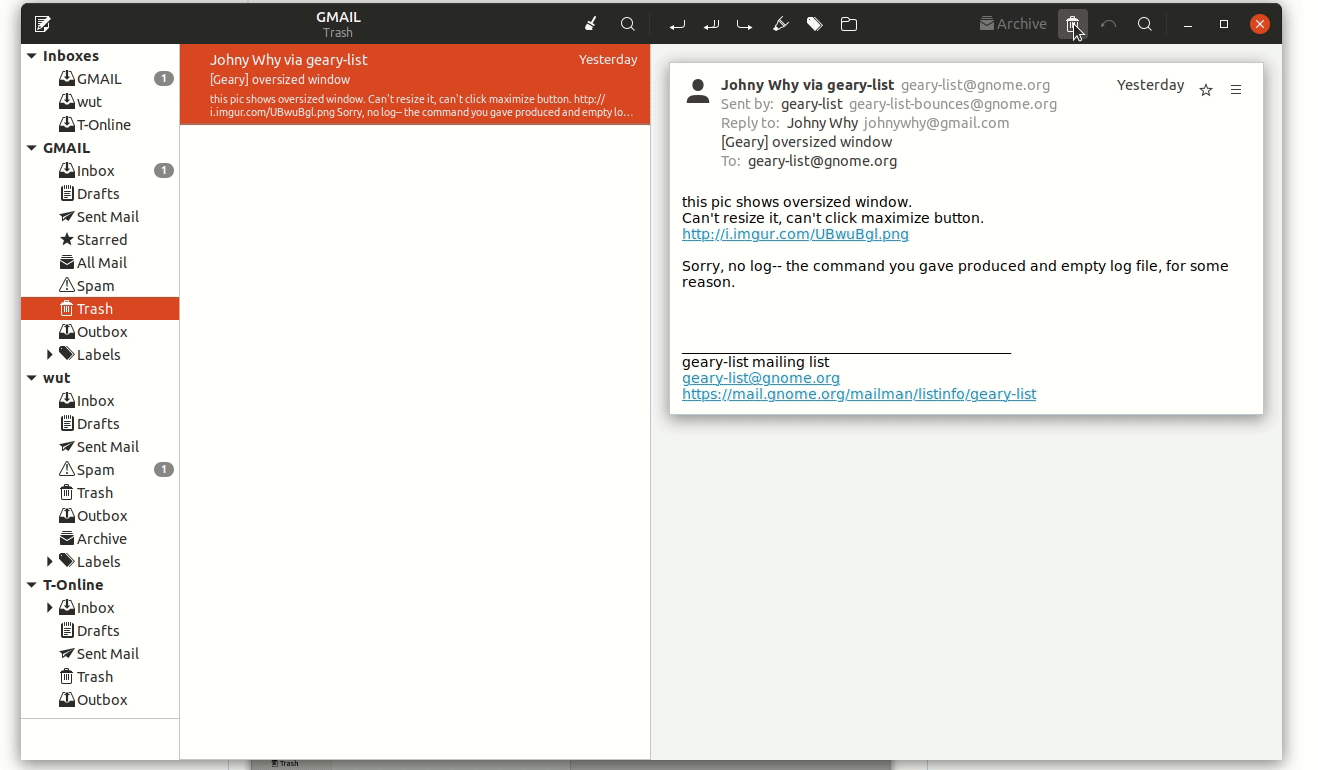Open the Archive folder in wut
Image resolution: width=1318 pixels, height=770 pixels.
[100, 539]
